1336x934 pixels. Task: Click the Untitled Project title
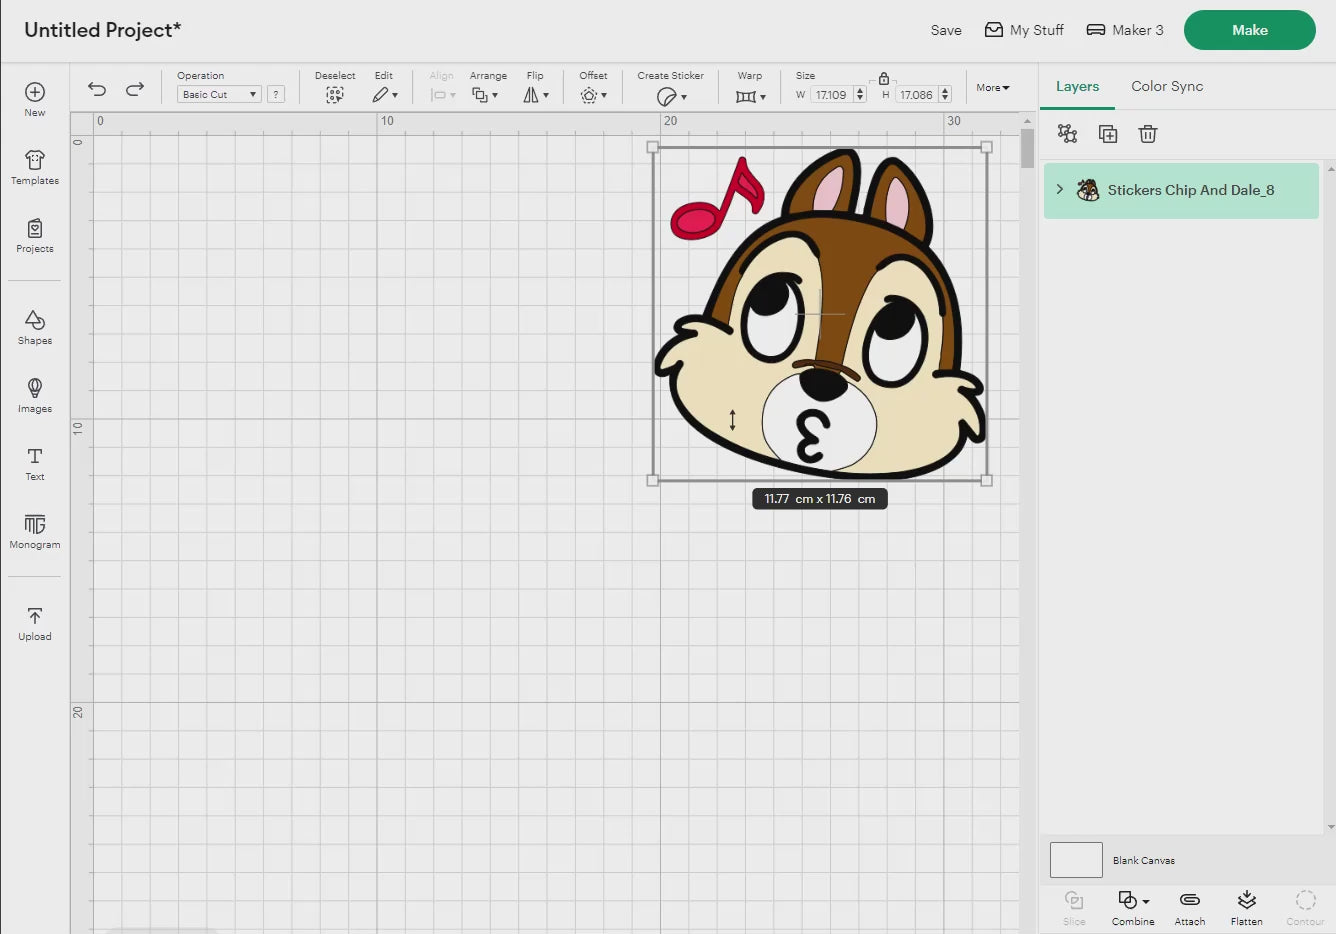pyautogui.click(x=103, y=30)
